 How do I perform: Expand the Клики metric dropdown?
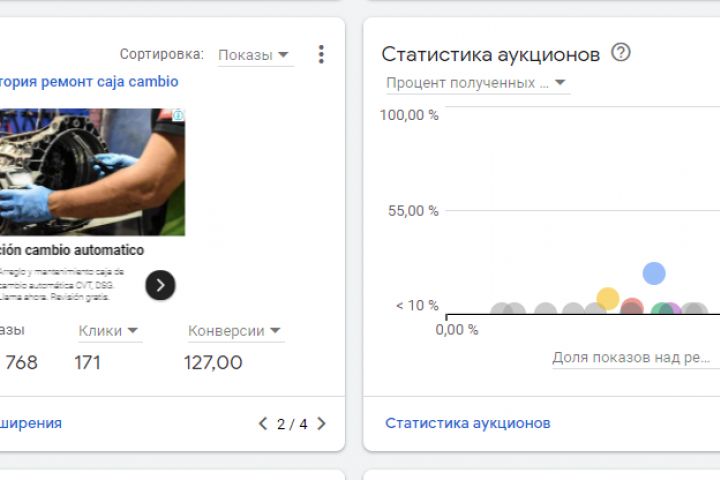(108, 331)
